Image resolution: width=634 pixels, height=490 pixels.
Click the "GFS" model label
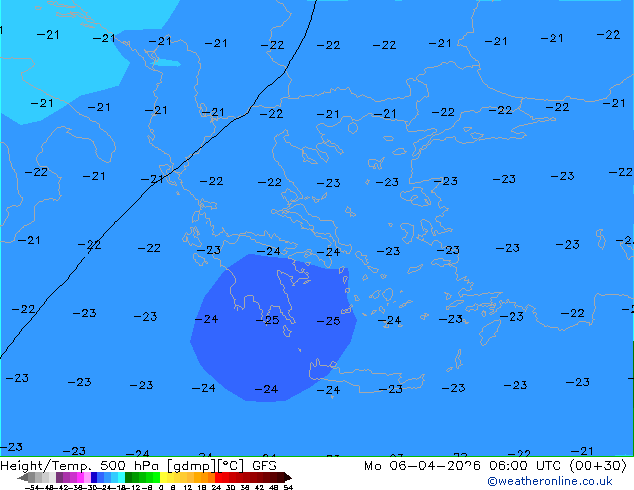click(264, 466)
